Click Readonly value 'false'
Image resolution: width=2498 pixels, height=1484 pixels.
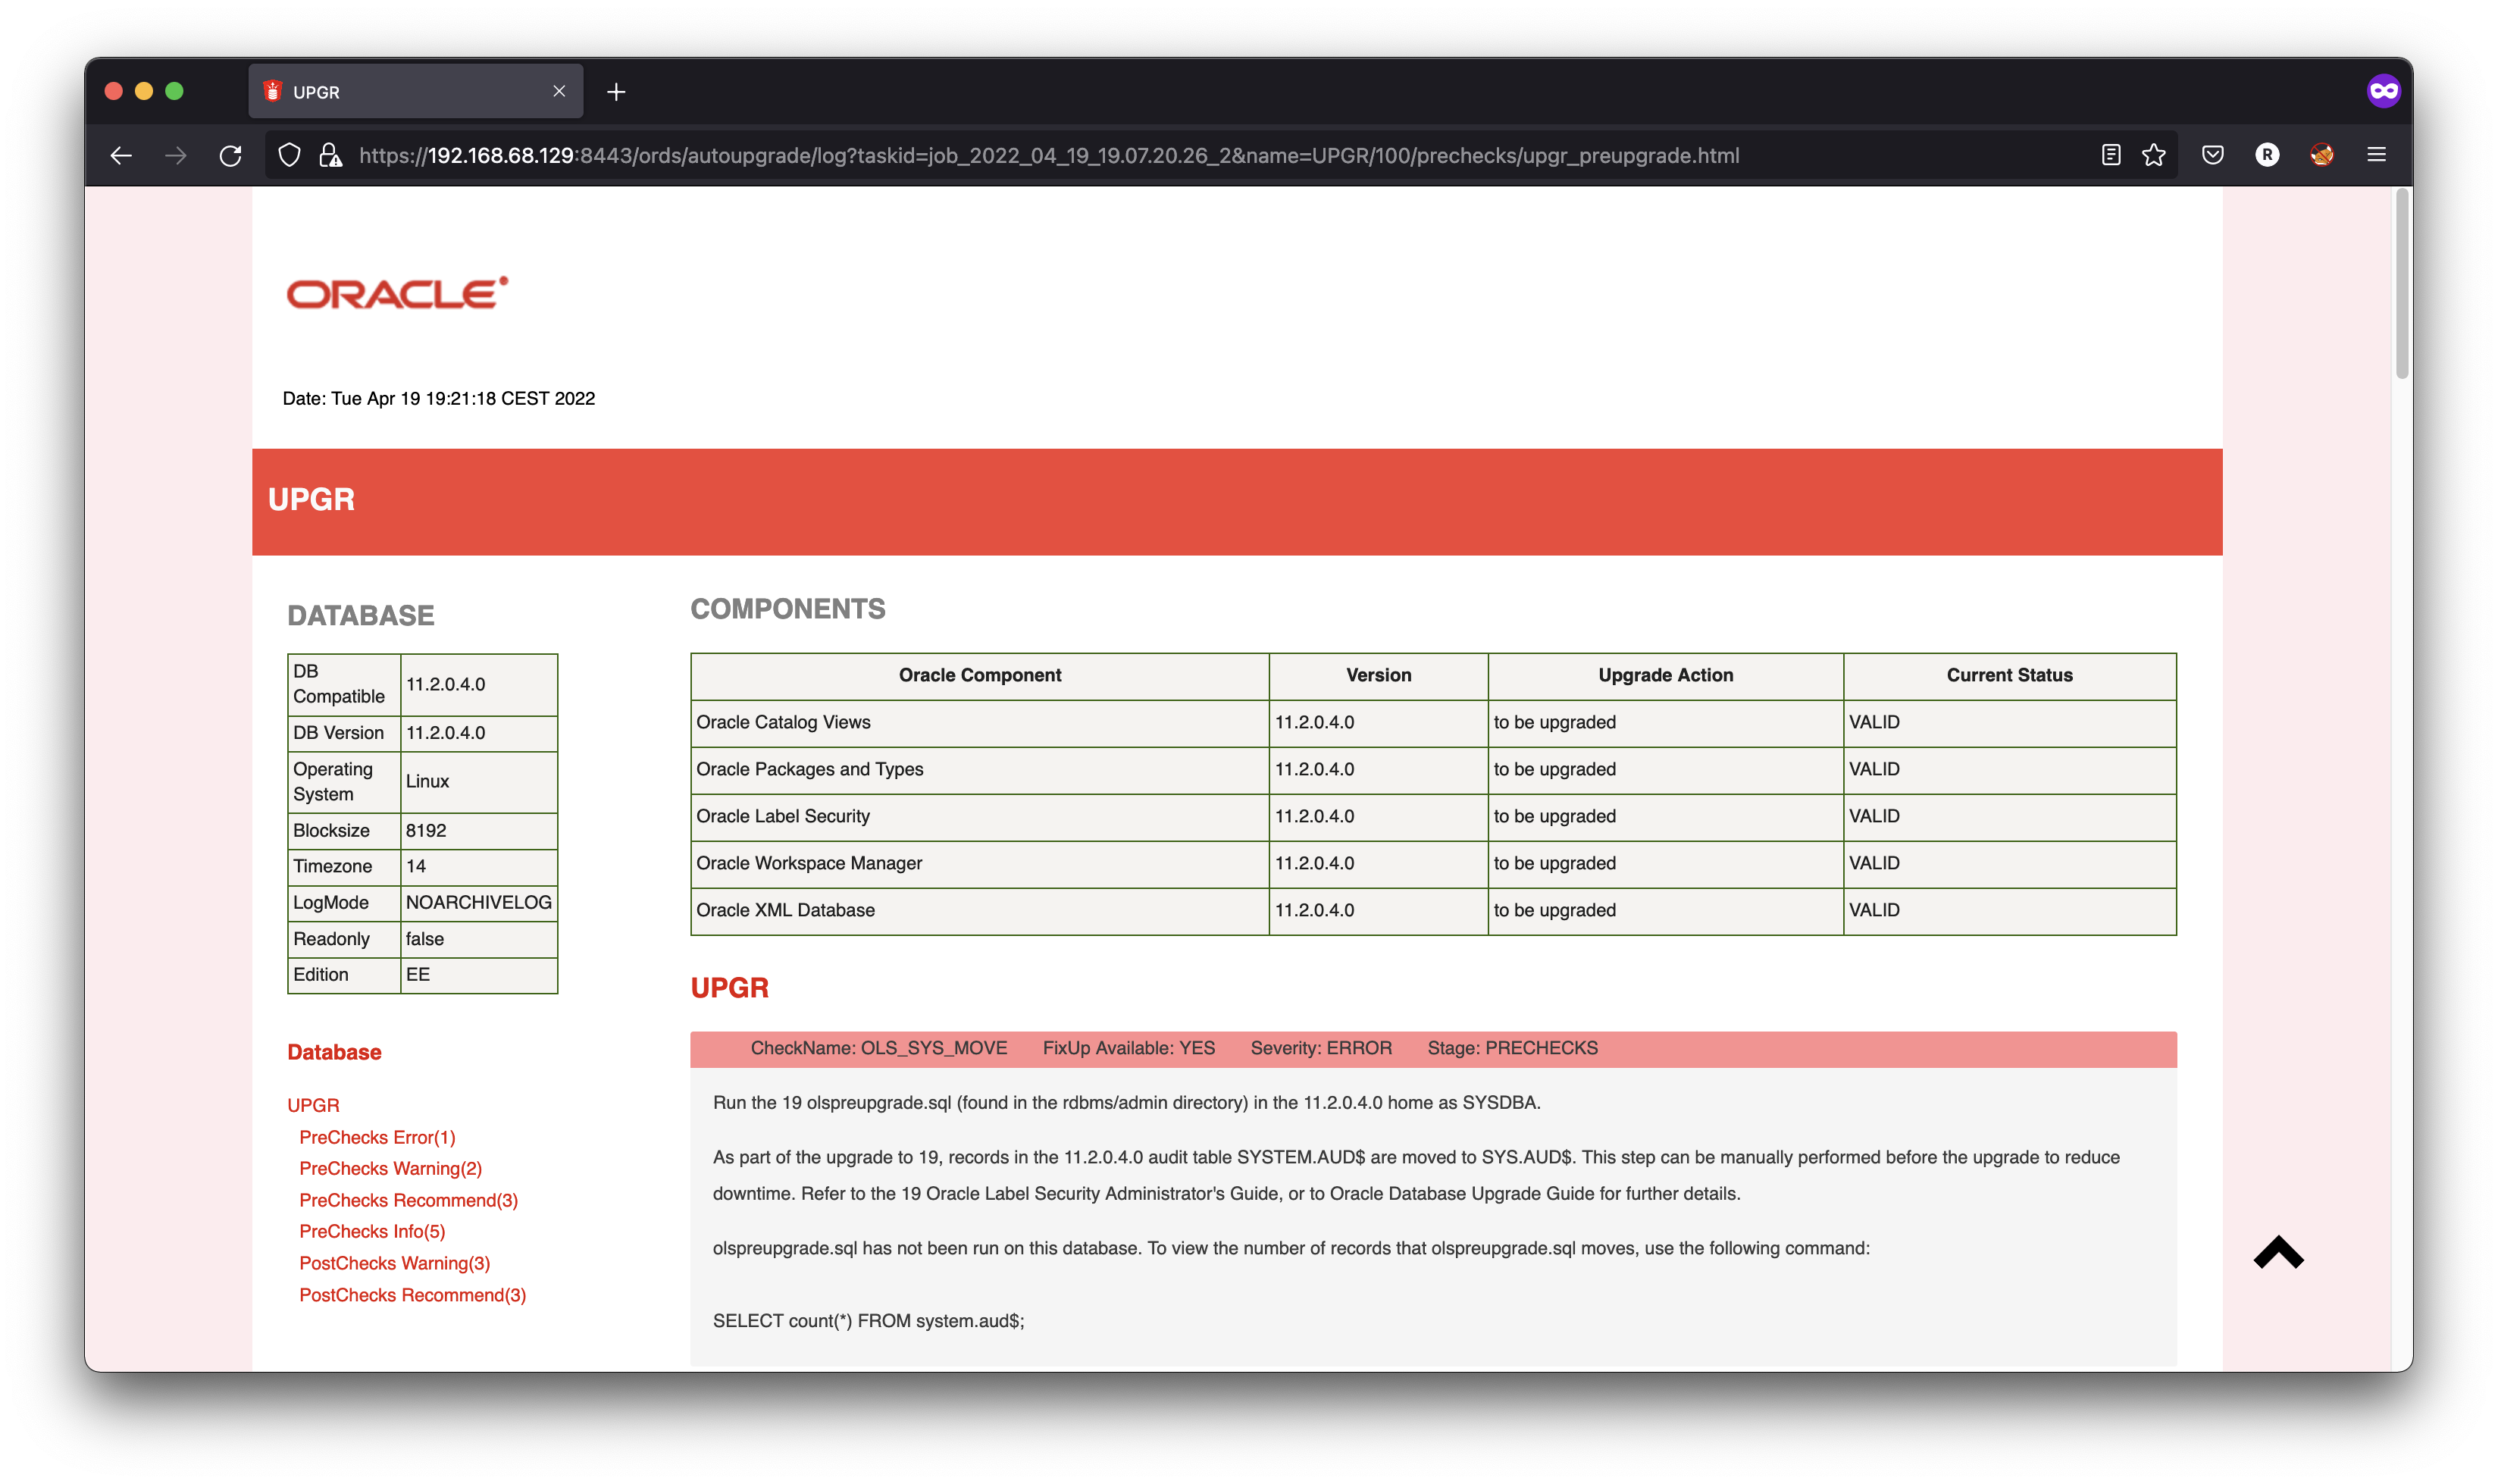pyautogui.click(x=478, y=939)
